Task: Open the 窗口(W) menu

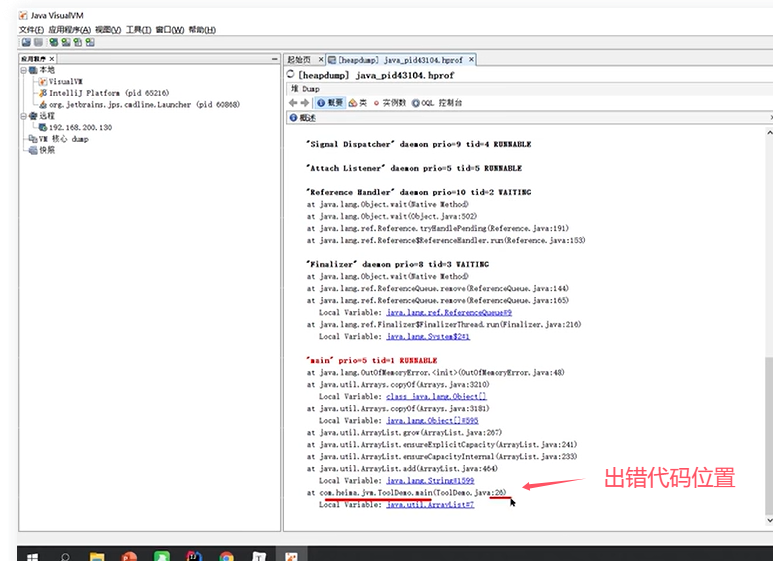Action: pos(170,30)
